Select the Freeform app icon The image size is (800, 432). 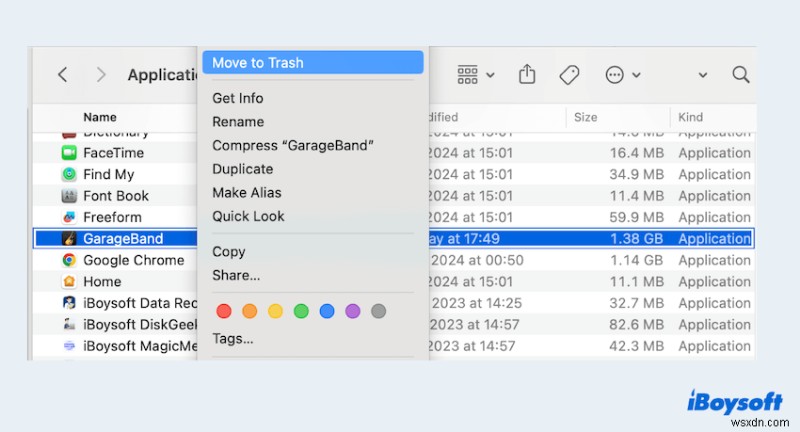pyautogui.click(x=69, y=217)
